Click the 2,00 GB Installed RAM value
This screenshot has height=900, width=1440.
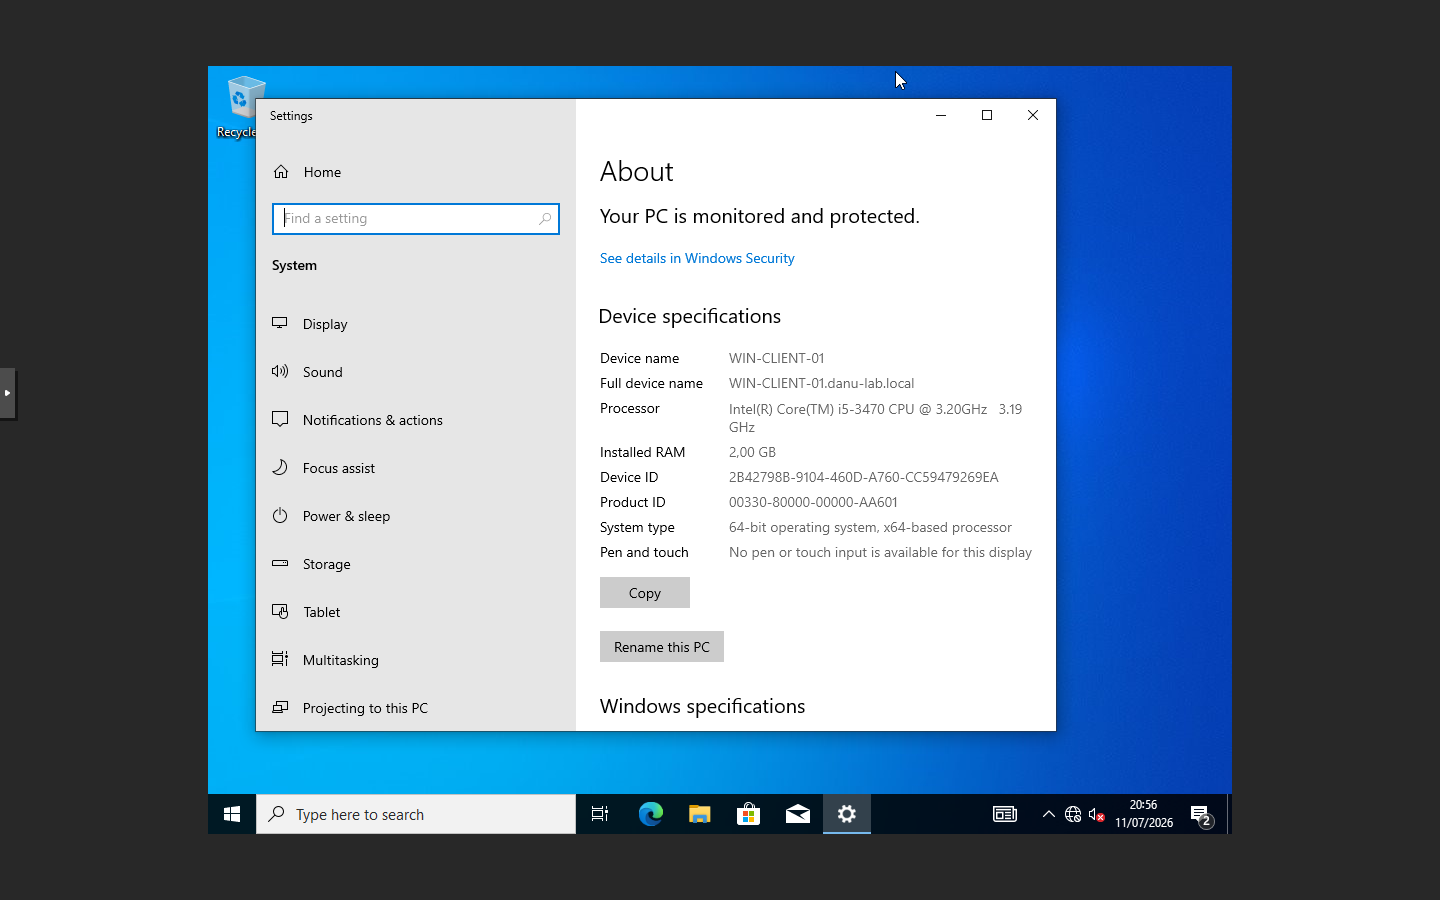tap(752, 452)
